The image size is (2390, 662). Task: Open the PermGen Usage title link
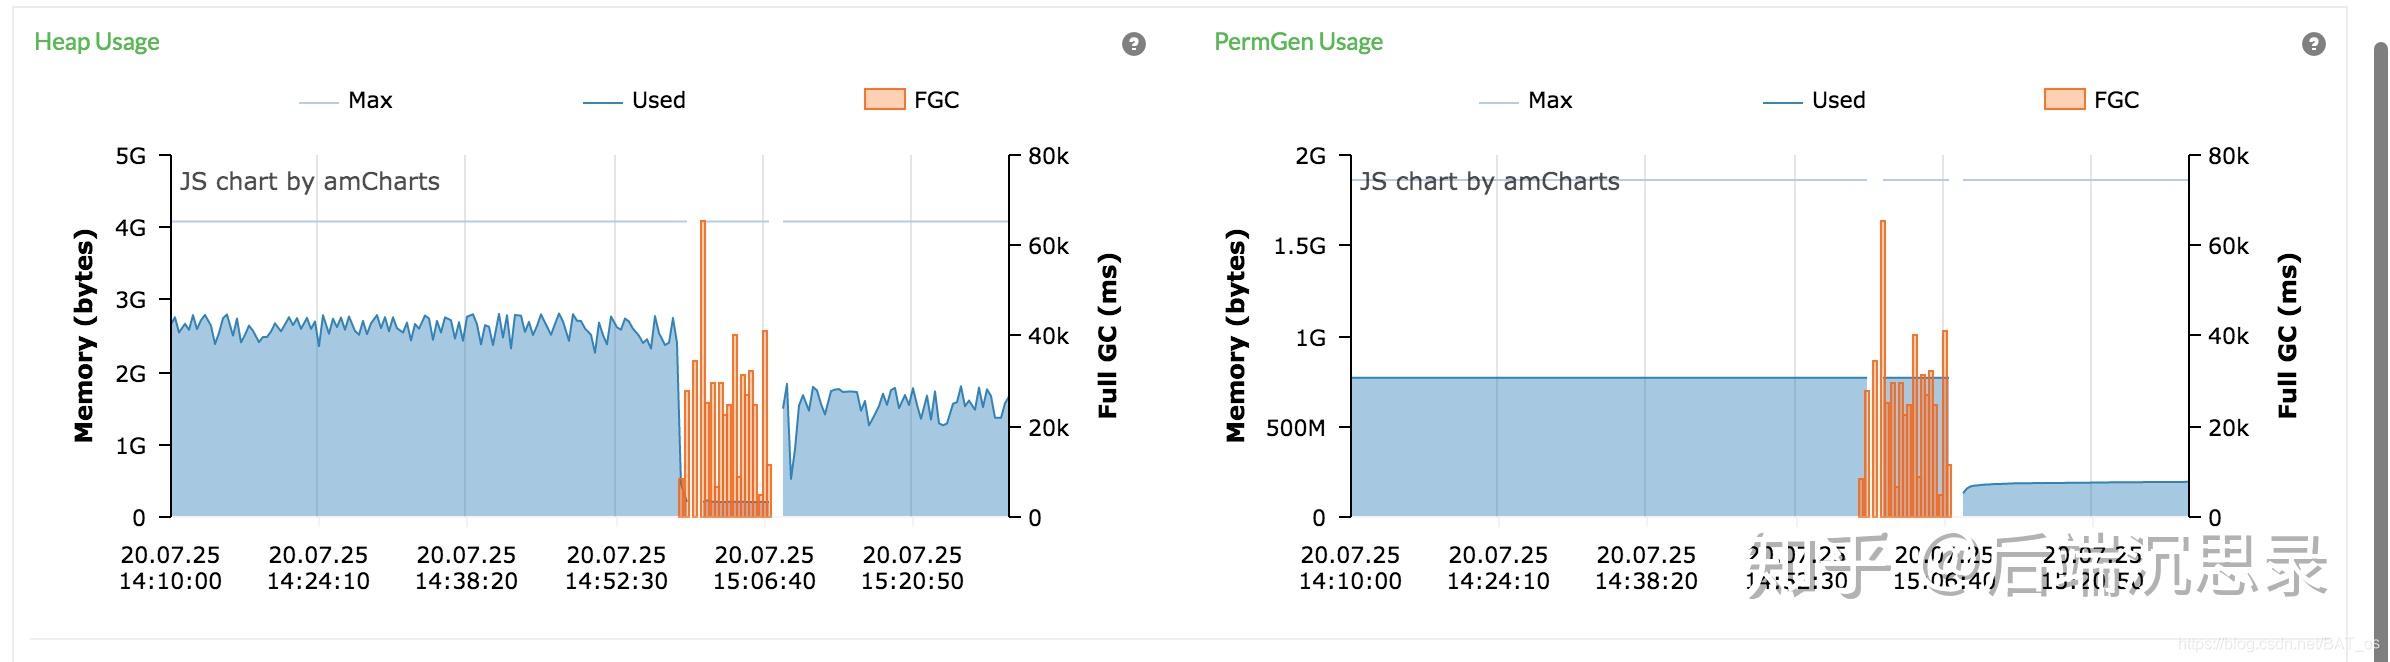tap(1298, 42)
